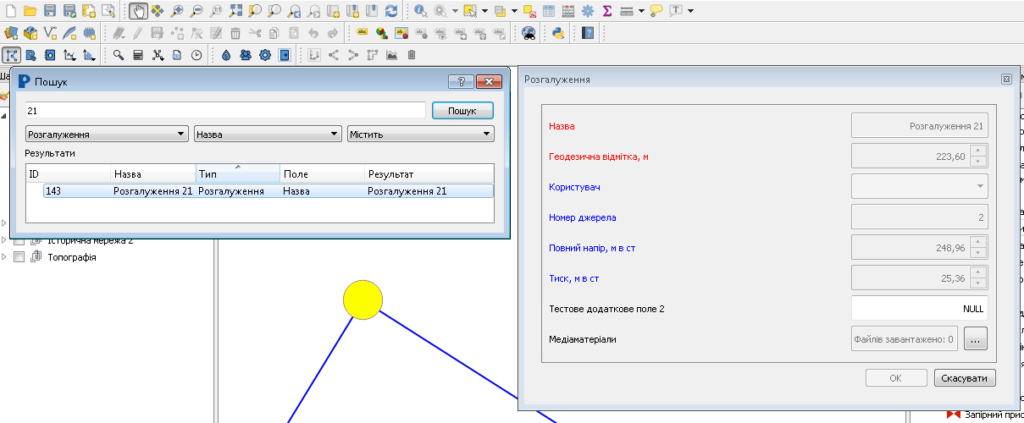Sort results by the ID column header
1024x423 pixels.
tap(68, 174)
